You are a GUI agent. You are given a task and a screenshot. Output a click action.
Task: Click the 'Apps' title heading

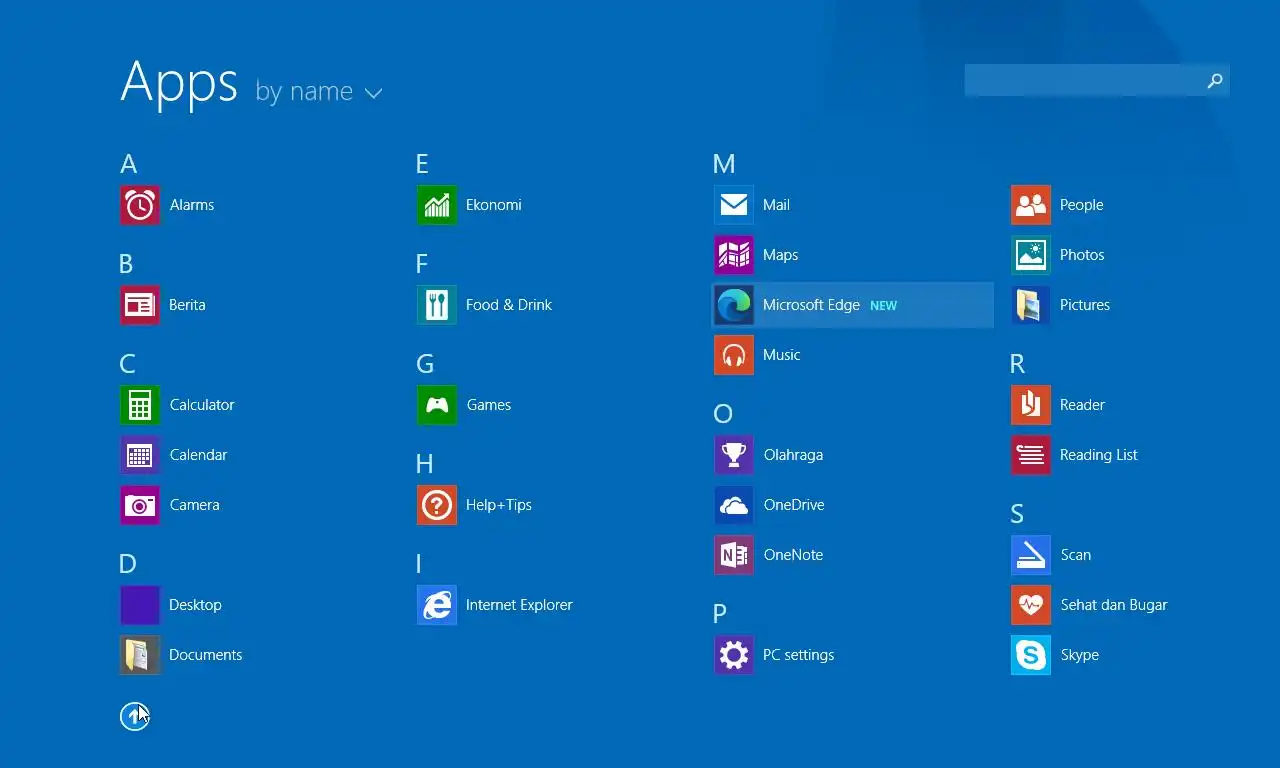179,82
